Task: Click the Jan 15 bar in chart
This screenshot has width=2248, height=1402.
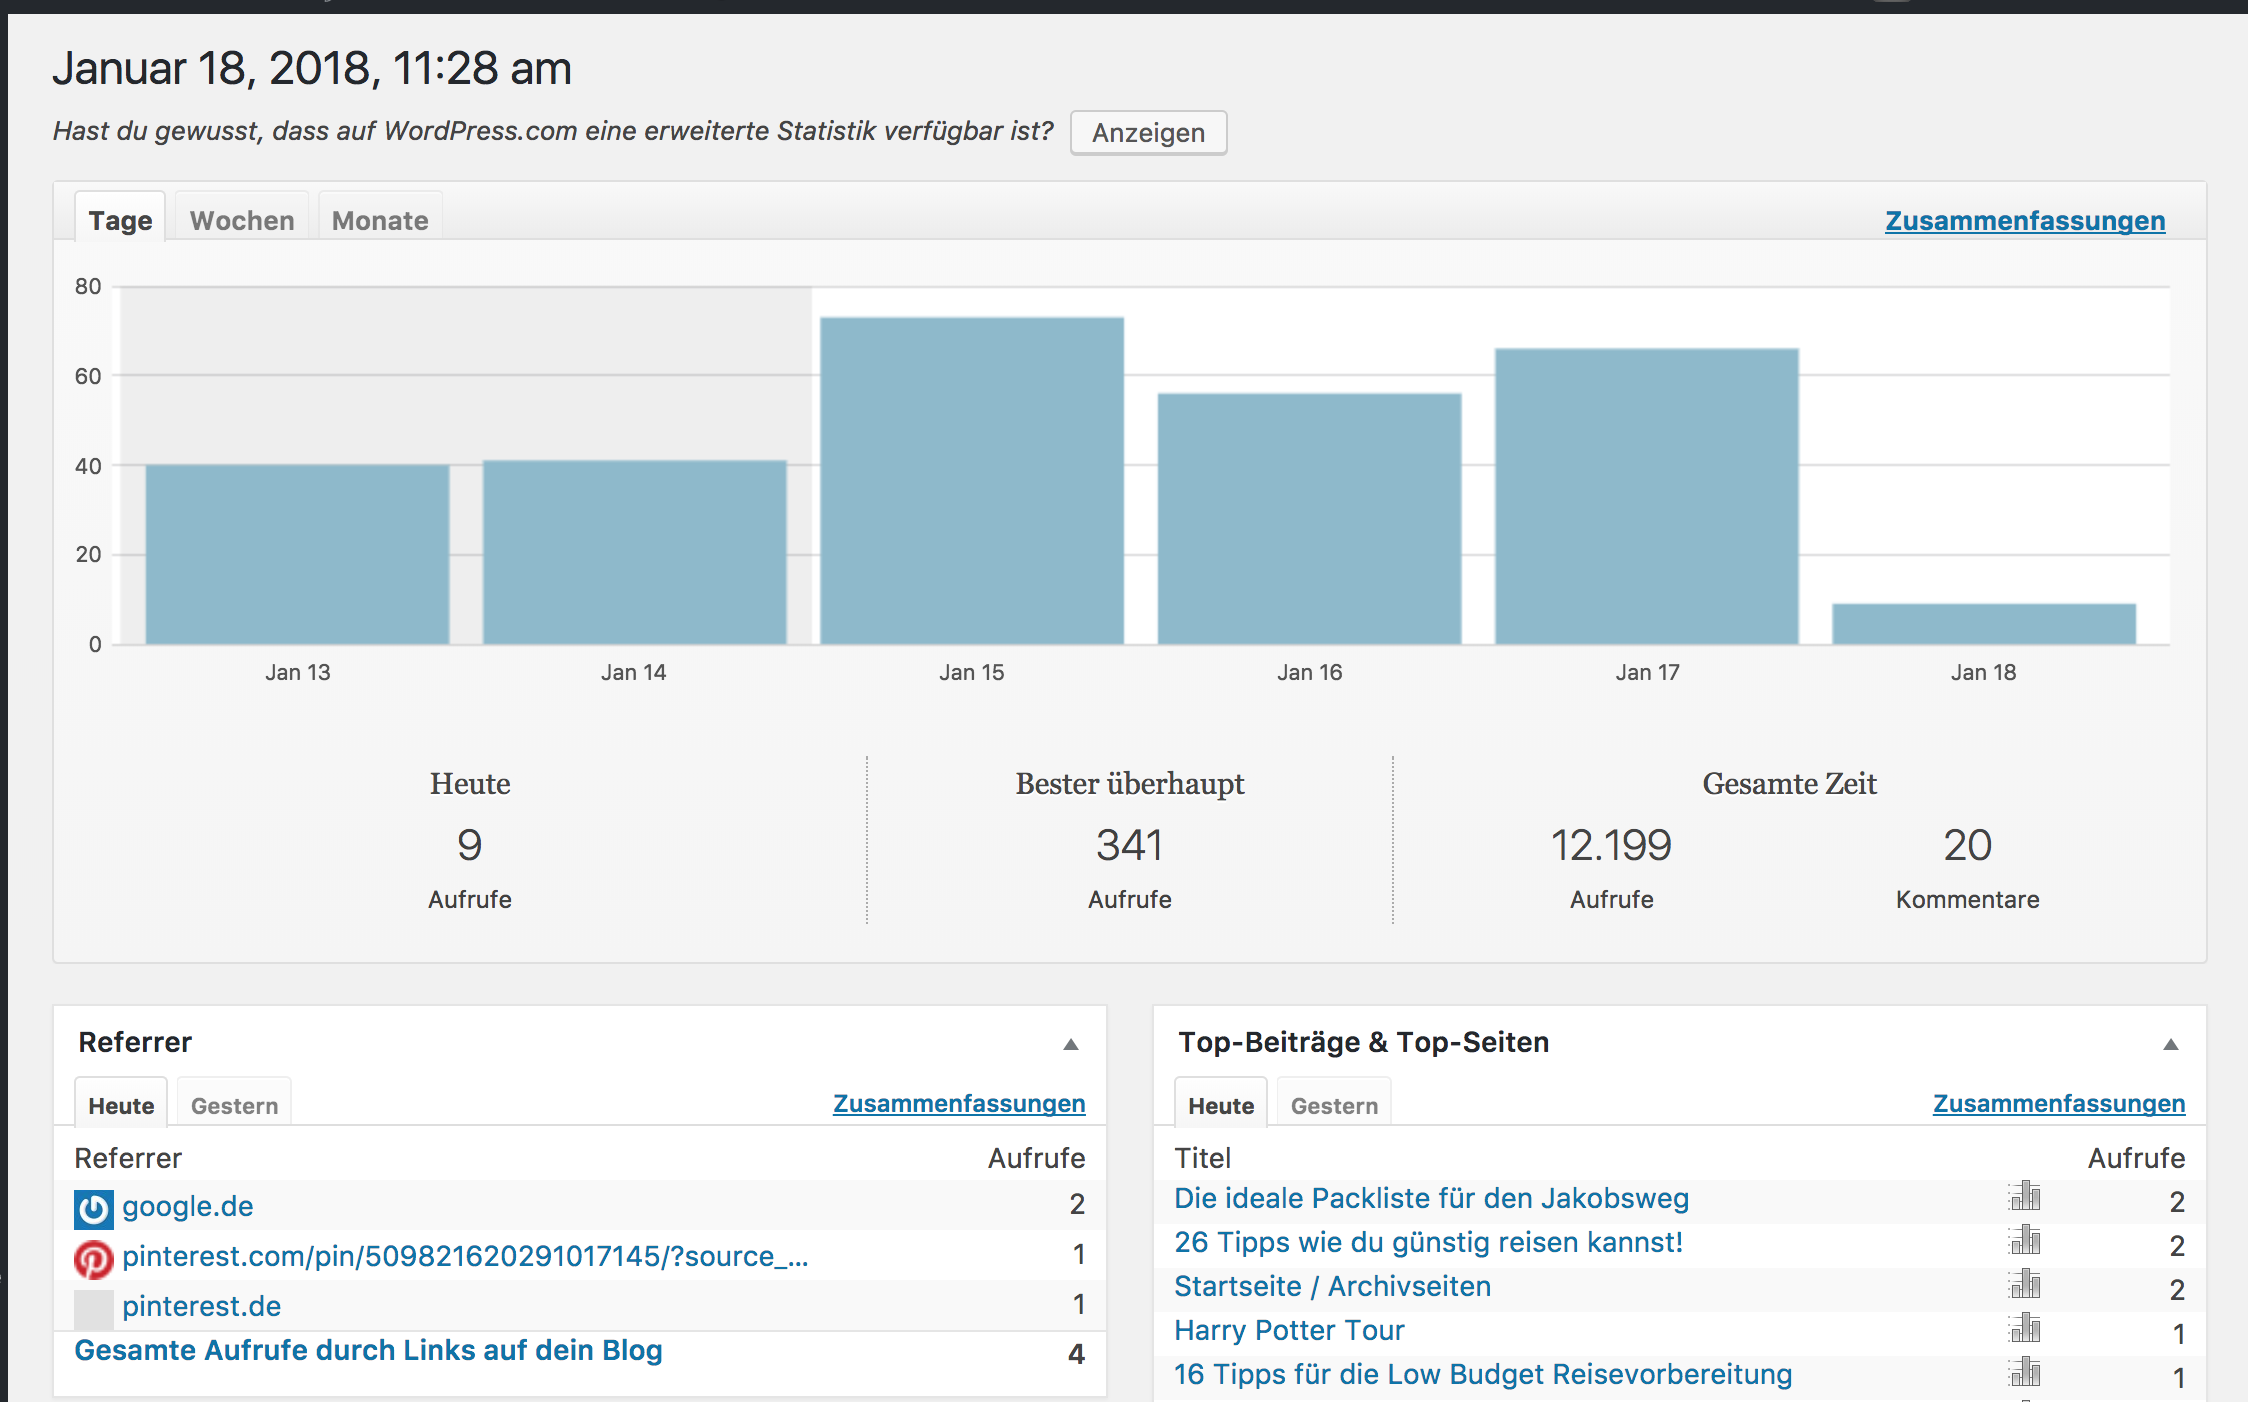Action: pyautogui.click(x=972, y=480)
